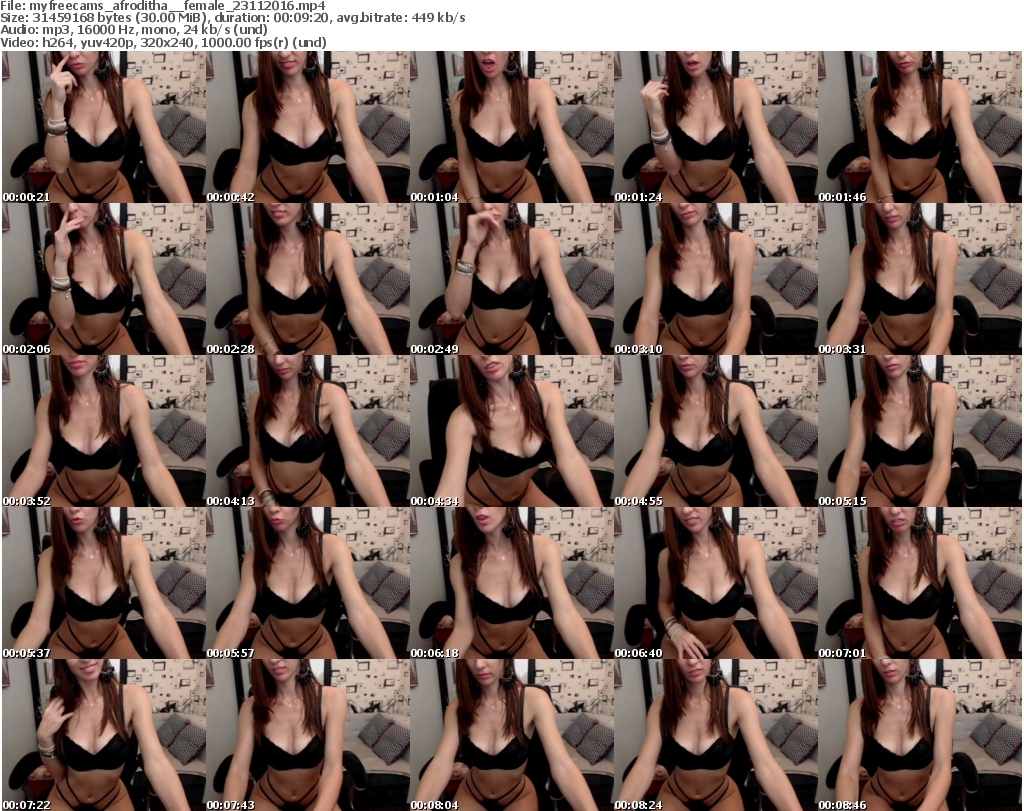Click the Video: h264 info line
The image size is (1024, 811).
click(163, 42)
